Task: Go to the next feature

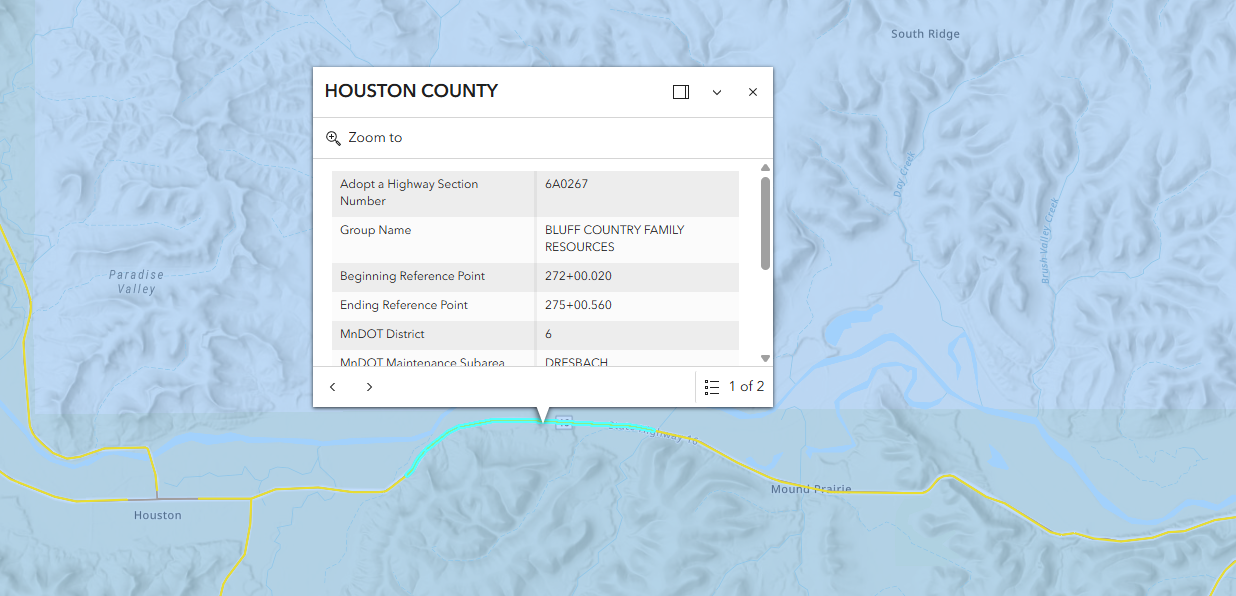Action: click(369, 387)
